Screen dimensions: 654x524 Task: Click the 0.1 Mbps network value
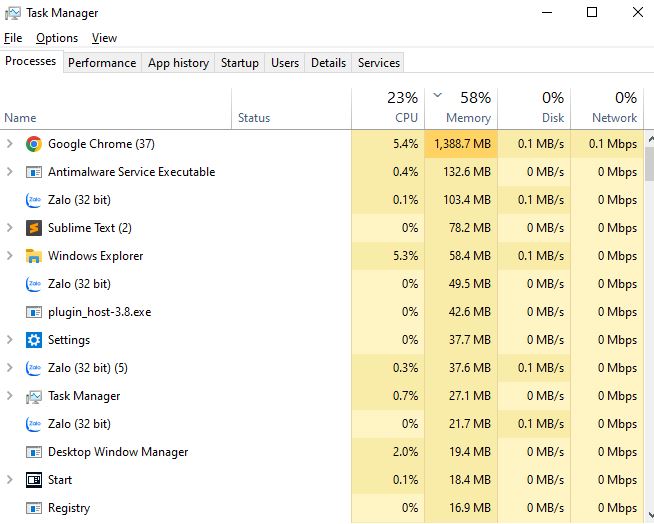coord(613,144)
